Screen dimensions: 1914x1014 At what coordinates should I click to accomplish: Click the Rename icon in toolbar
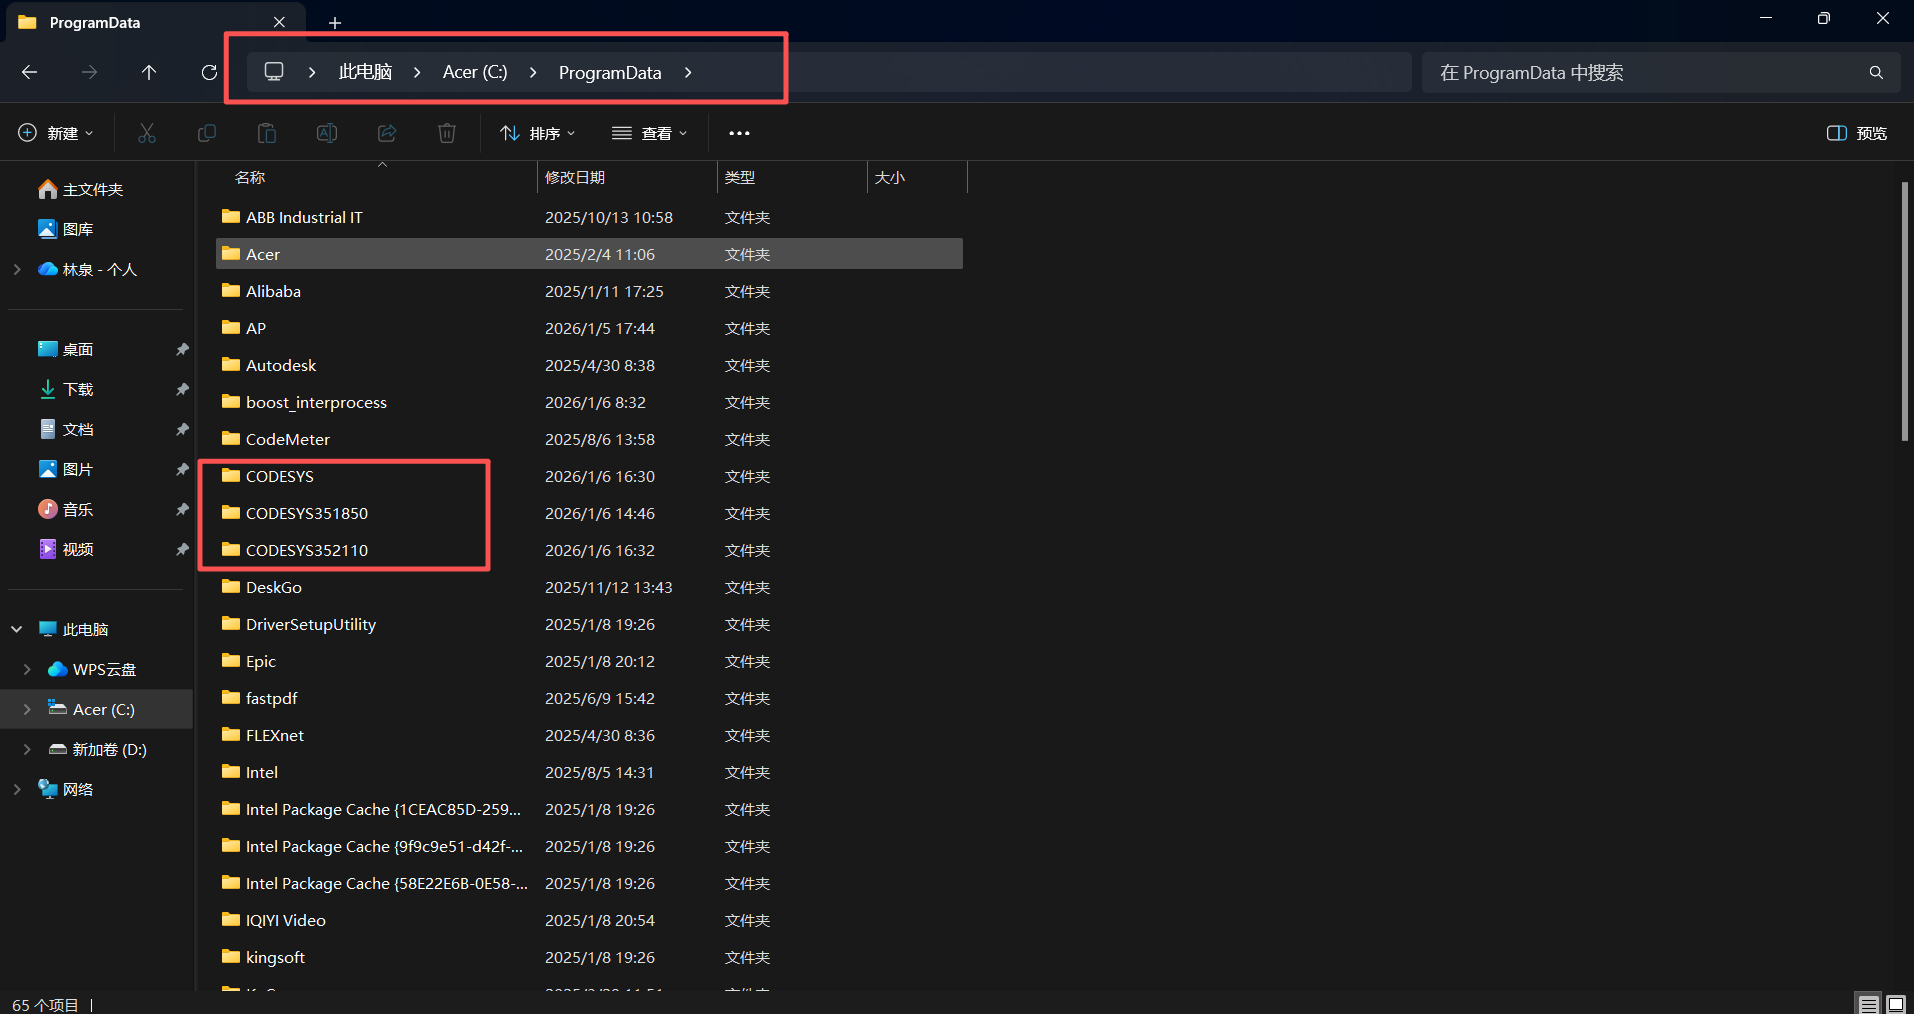[x=327, y=133]
